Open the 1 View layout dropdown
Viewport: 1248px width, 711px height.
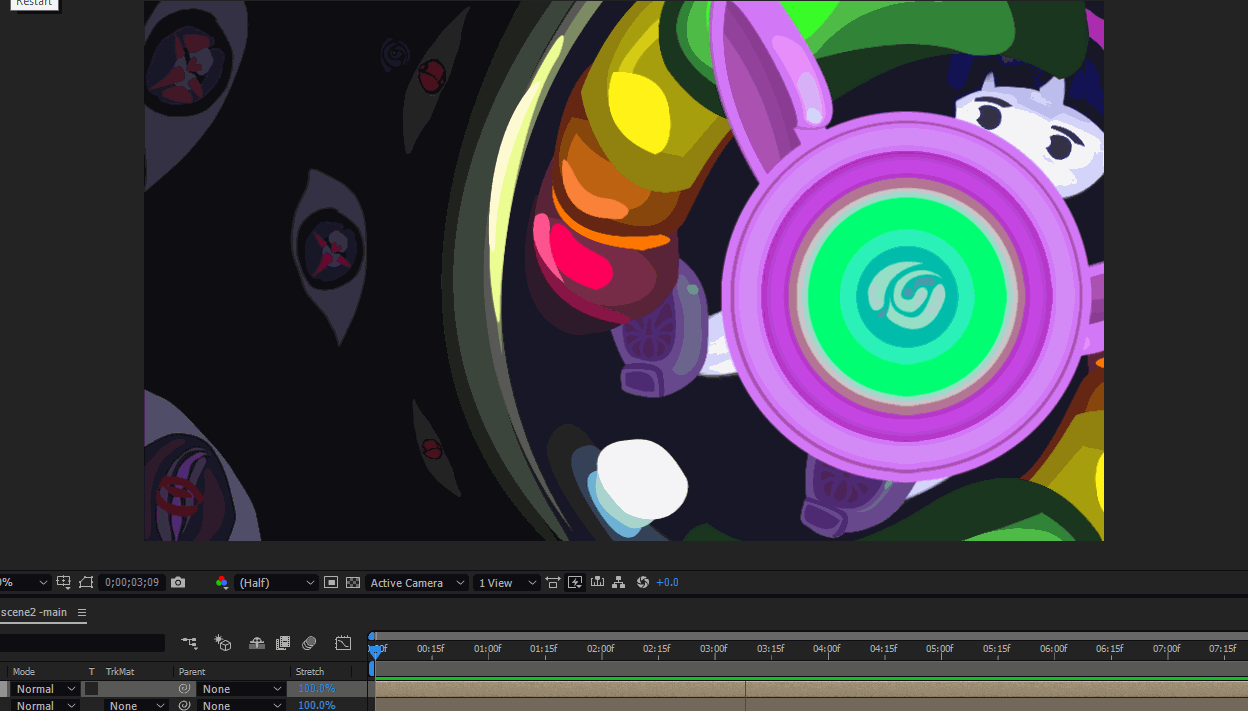(507, 582)
